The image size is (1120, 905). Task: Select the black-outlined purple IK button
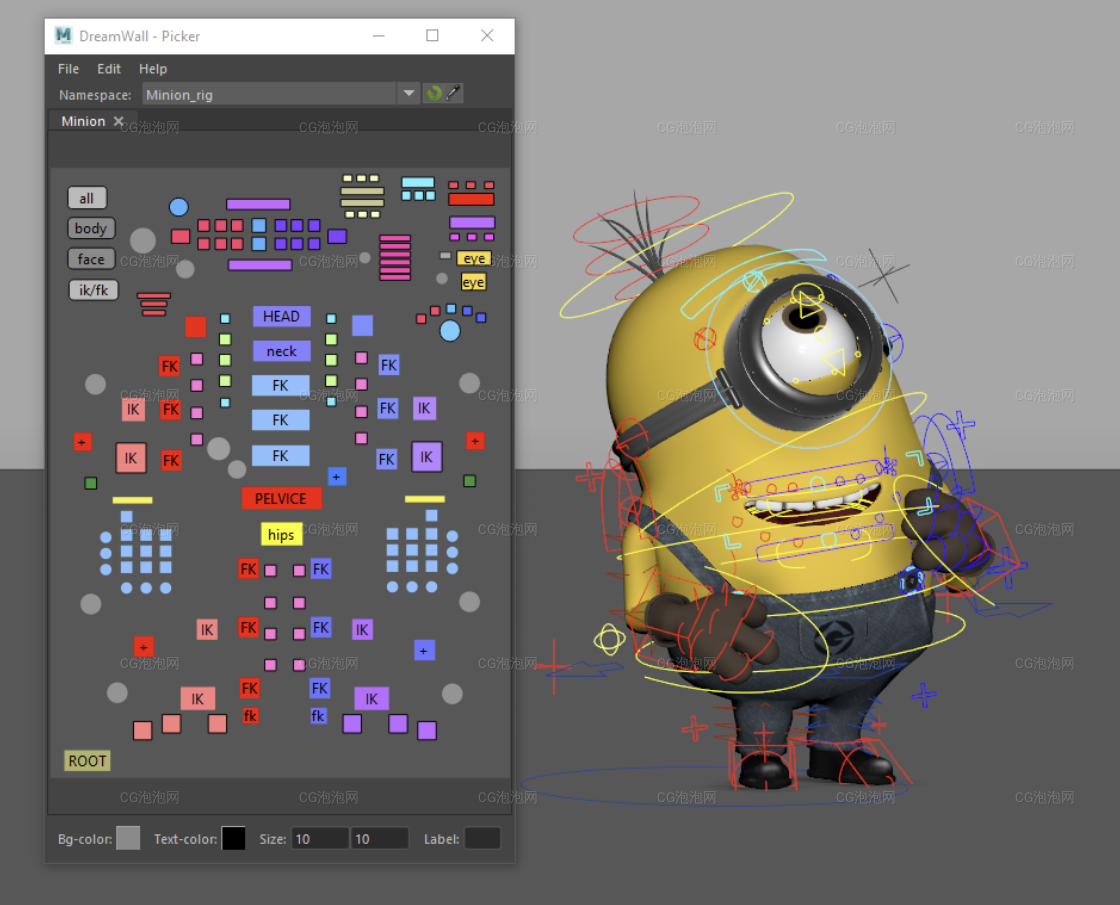(x=426, y=457)
